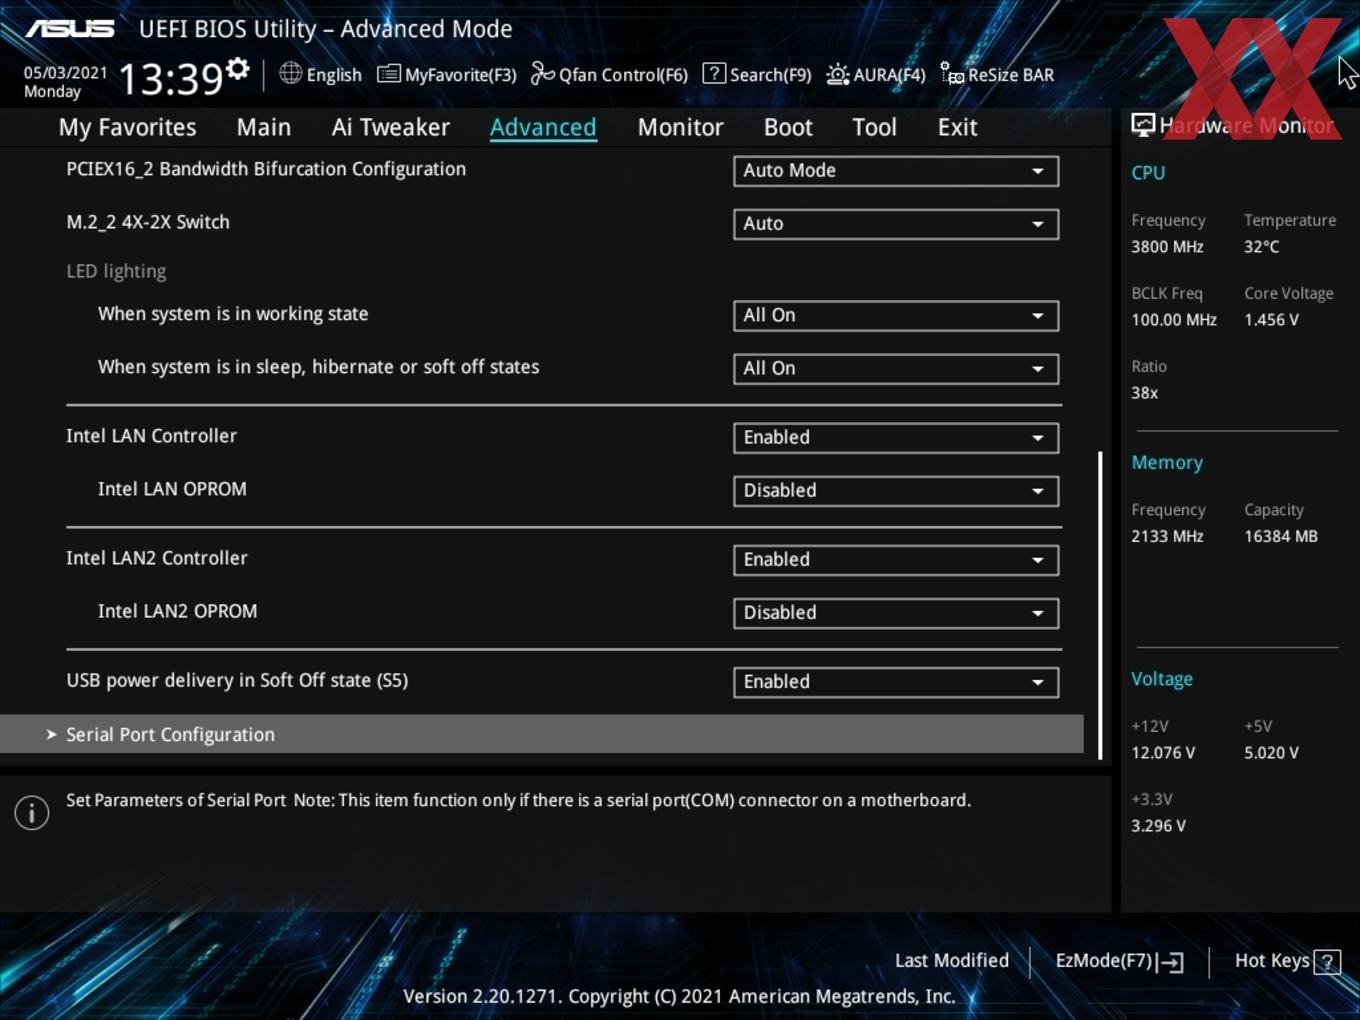Click M.2_2 4X-2X Switch label
This screenshot has height=1020, width=1360.
(148, 222)
